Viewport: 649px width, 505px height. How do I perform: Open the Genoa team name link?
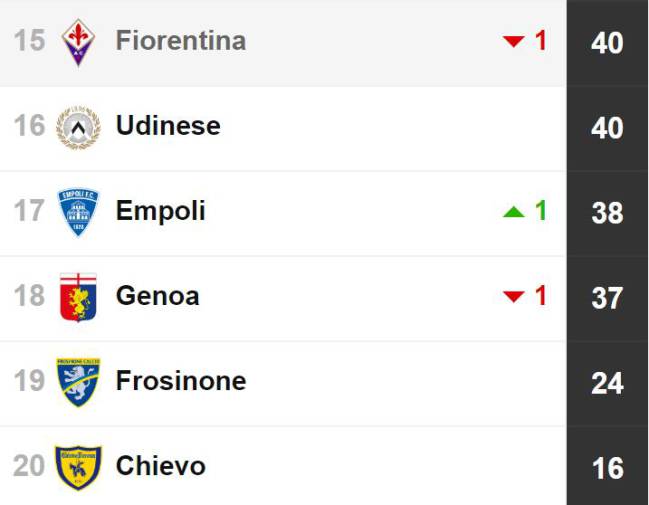158,296
